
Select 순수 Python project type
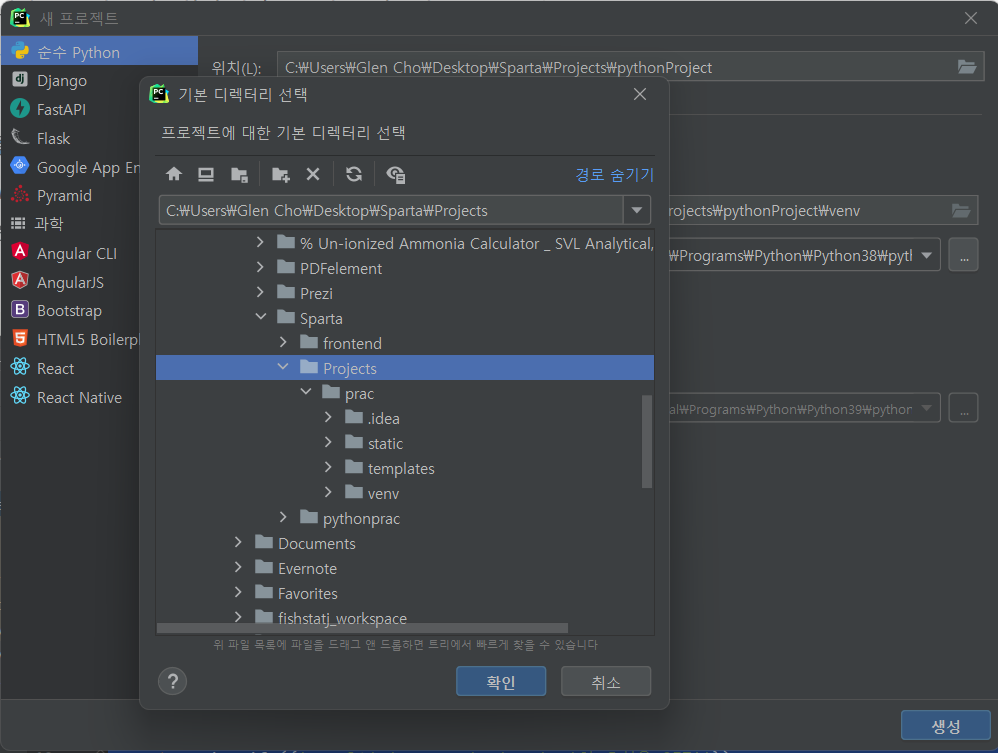click(99, 52)
